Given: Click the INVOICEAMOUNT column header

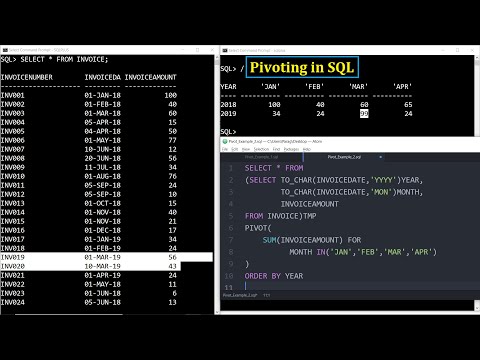Looking at the screenshot, I should coord(150,77).
